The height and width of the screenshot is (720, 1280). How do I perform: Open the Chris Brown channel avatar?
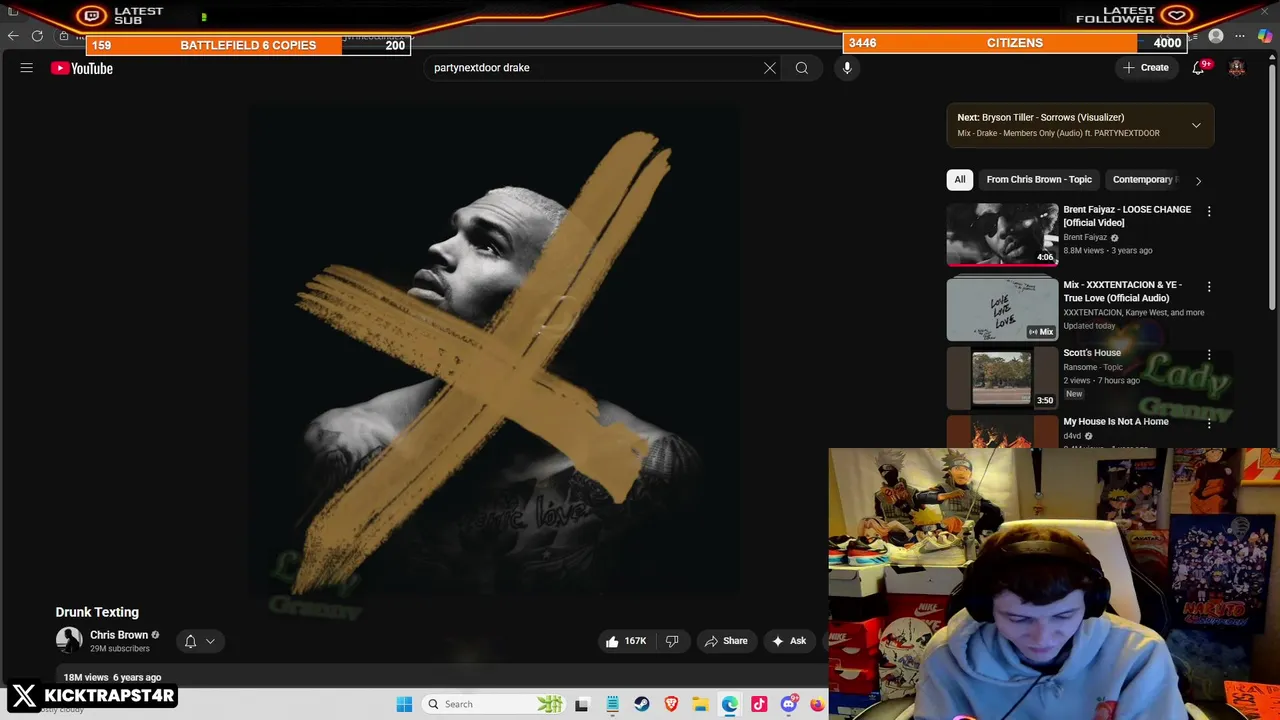[69, 640]
